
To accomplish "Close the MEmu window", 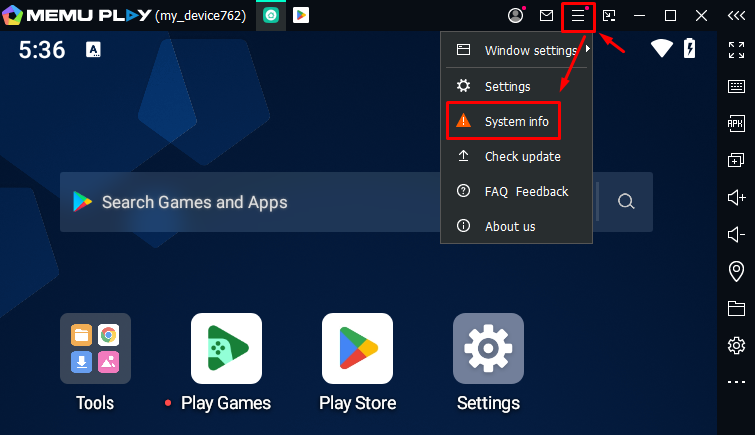I will [x=702, y=16].
